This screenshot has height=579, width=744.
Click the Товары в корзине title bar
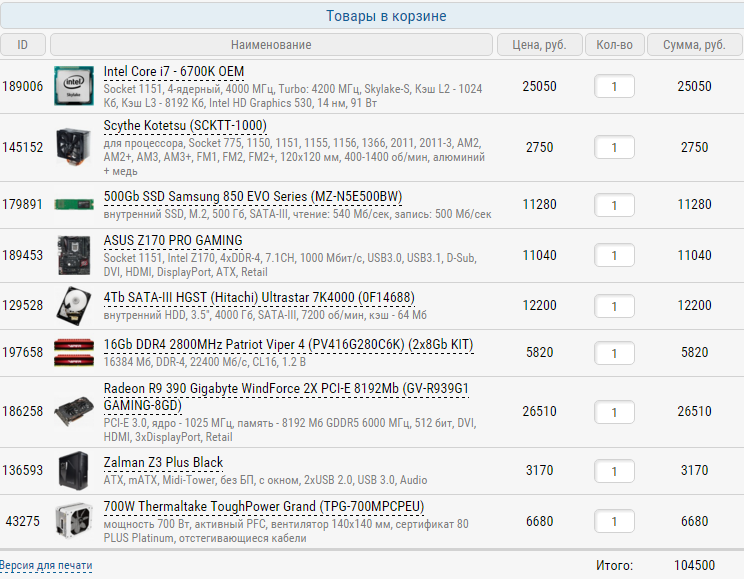[372, 16]
